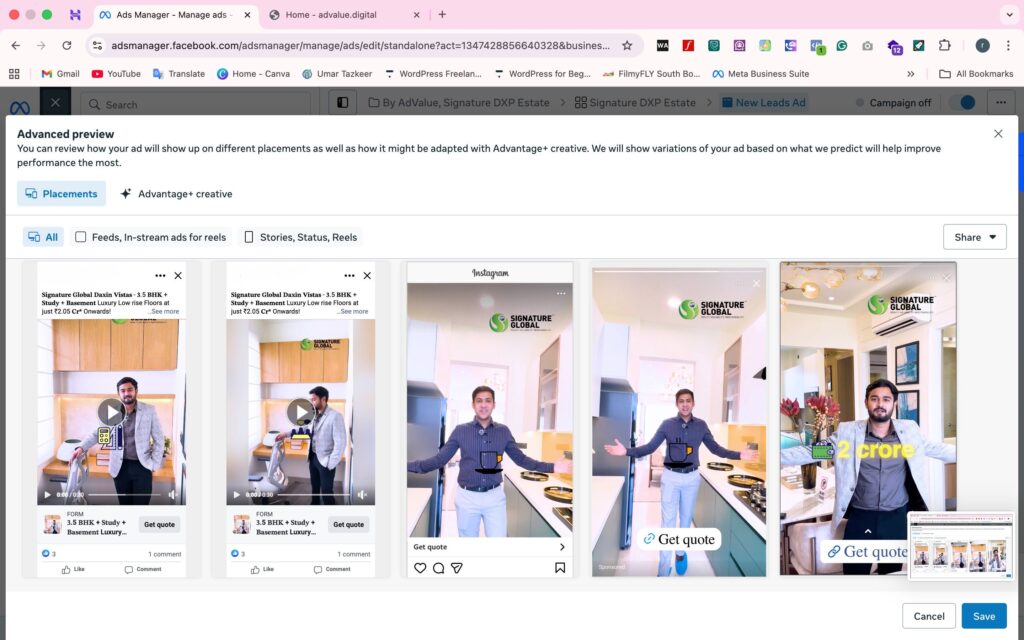The width and height of the screenshot is (1024, 640).
Task: Click the Instagram save bookmark icon
Action: click(x=560, y=568)
